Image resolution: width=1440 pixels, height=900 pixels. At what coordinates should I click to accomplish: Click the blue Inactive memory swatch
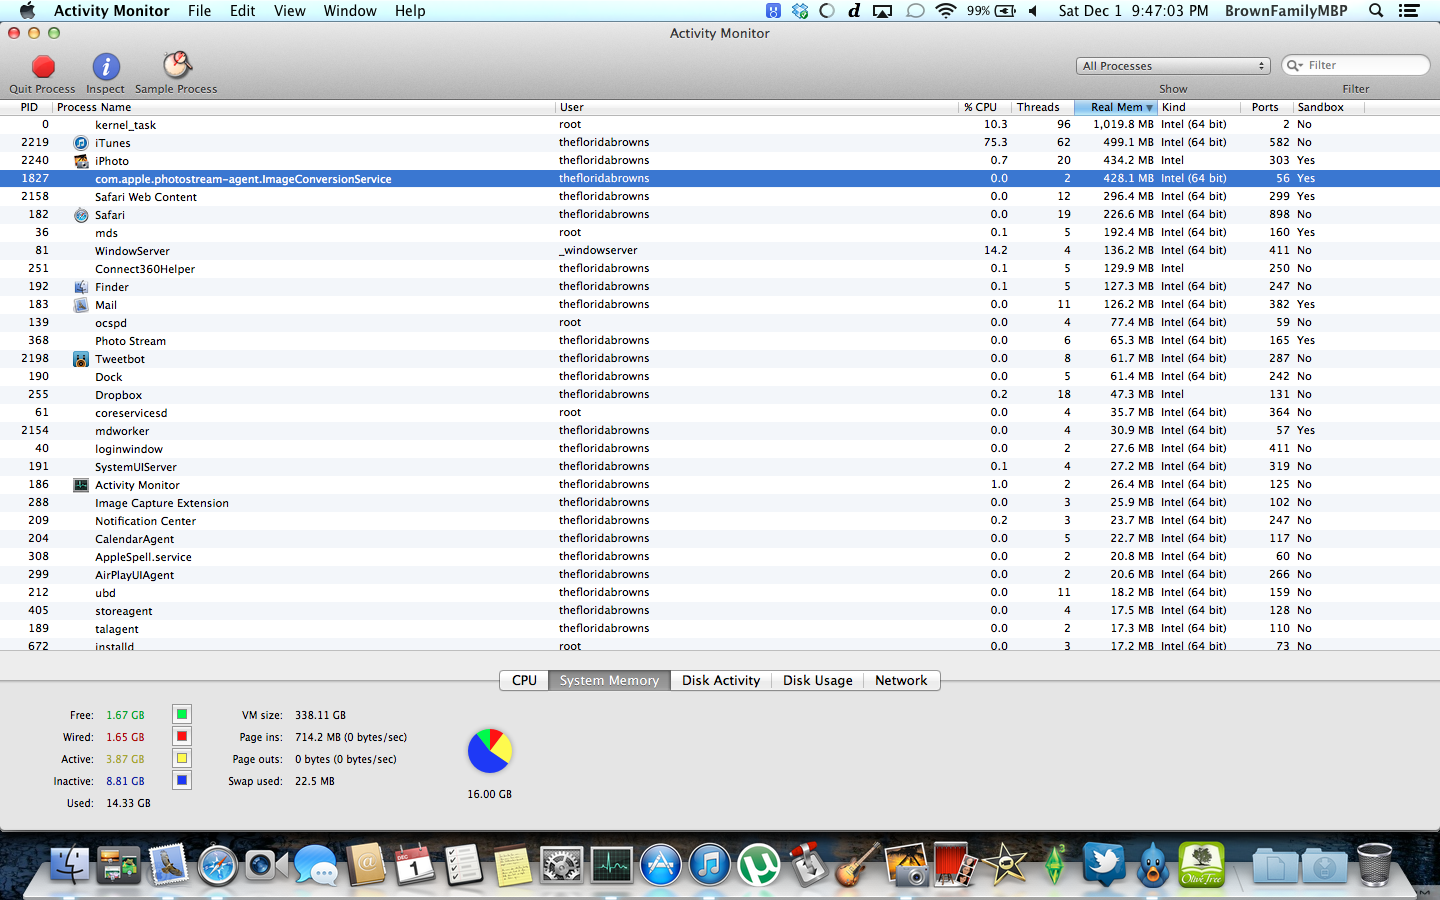click(182, 780)
